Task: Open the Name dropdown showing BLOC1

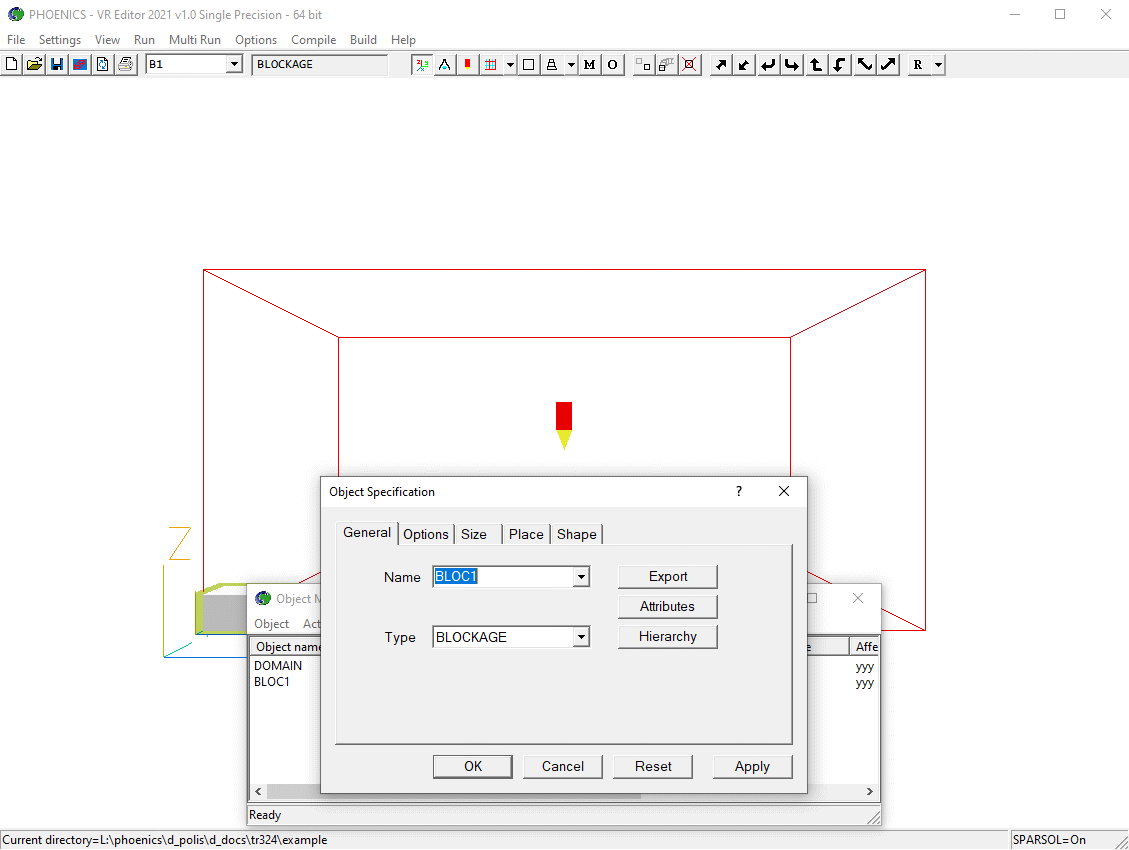Action: click(x=581, y=577)
